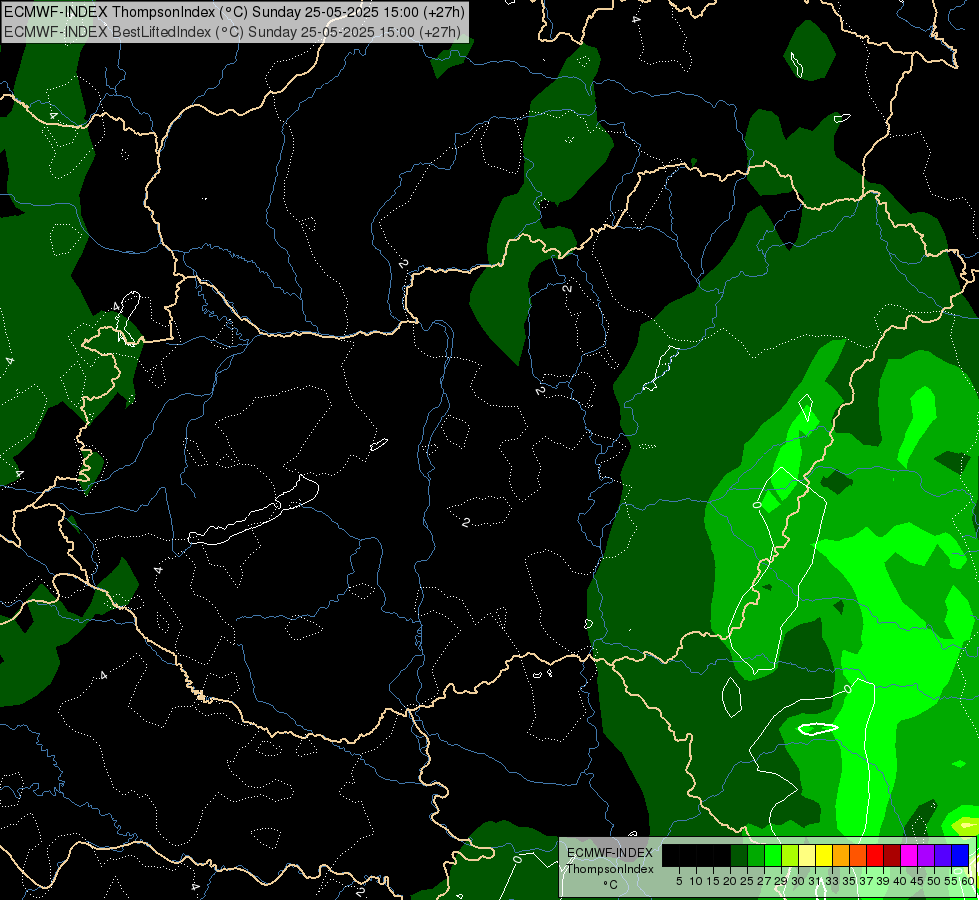The width and height of the screenshot is (979, 900).
Task: Click the °C unit label in legend
Action: point(610,885)
